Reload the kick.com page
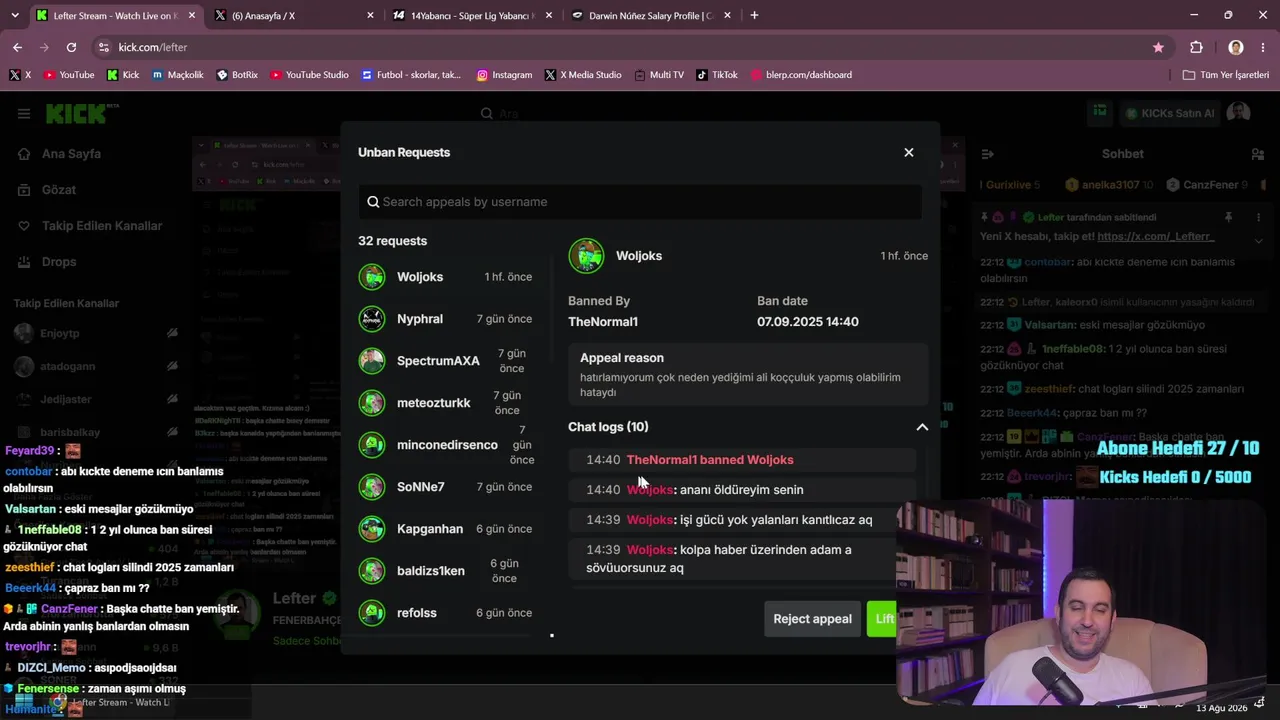Viewport: 1280px width, 720px height. [71, 47]
